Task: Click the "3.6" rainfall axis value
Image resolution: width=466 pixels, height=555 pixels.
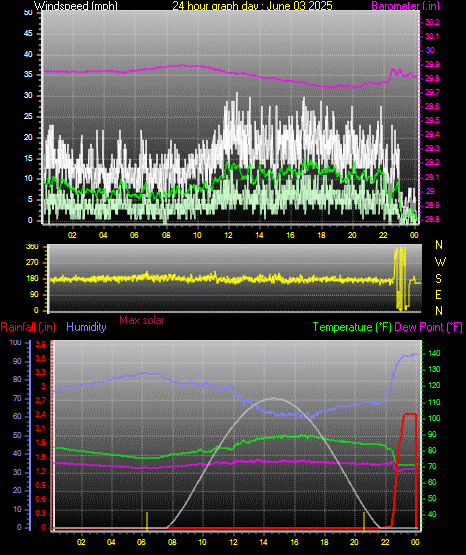Action: pyautogui.click(x=41, y=358)
